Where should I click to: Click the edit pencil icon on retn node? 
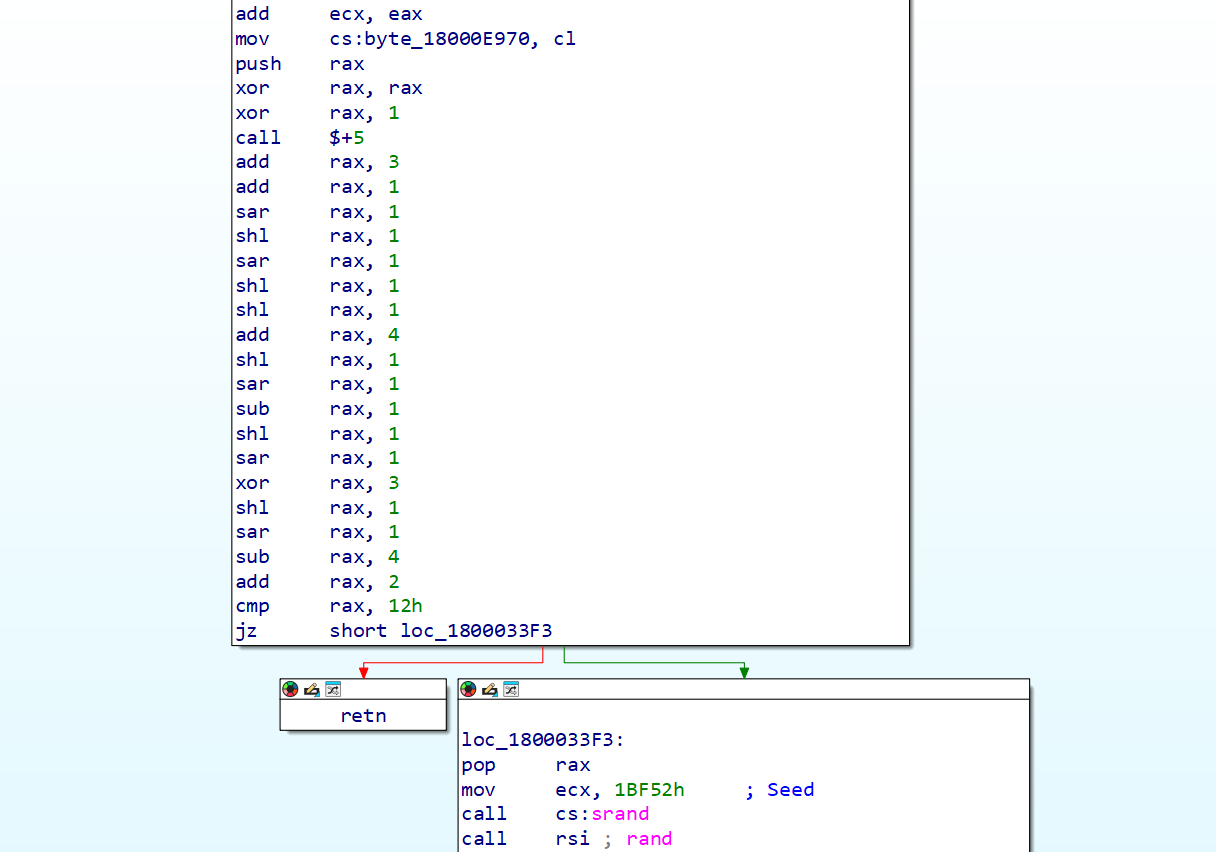point(311,689)
